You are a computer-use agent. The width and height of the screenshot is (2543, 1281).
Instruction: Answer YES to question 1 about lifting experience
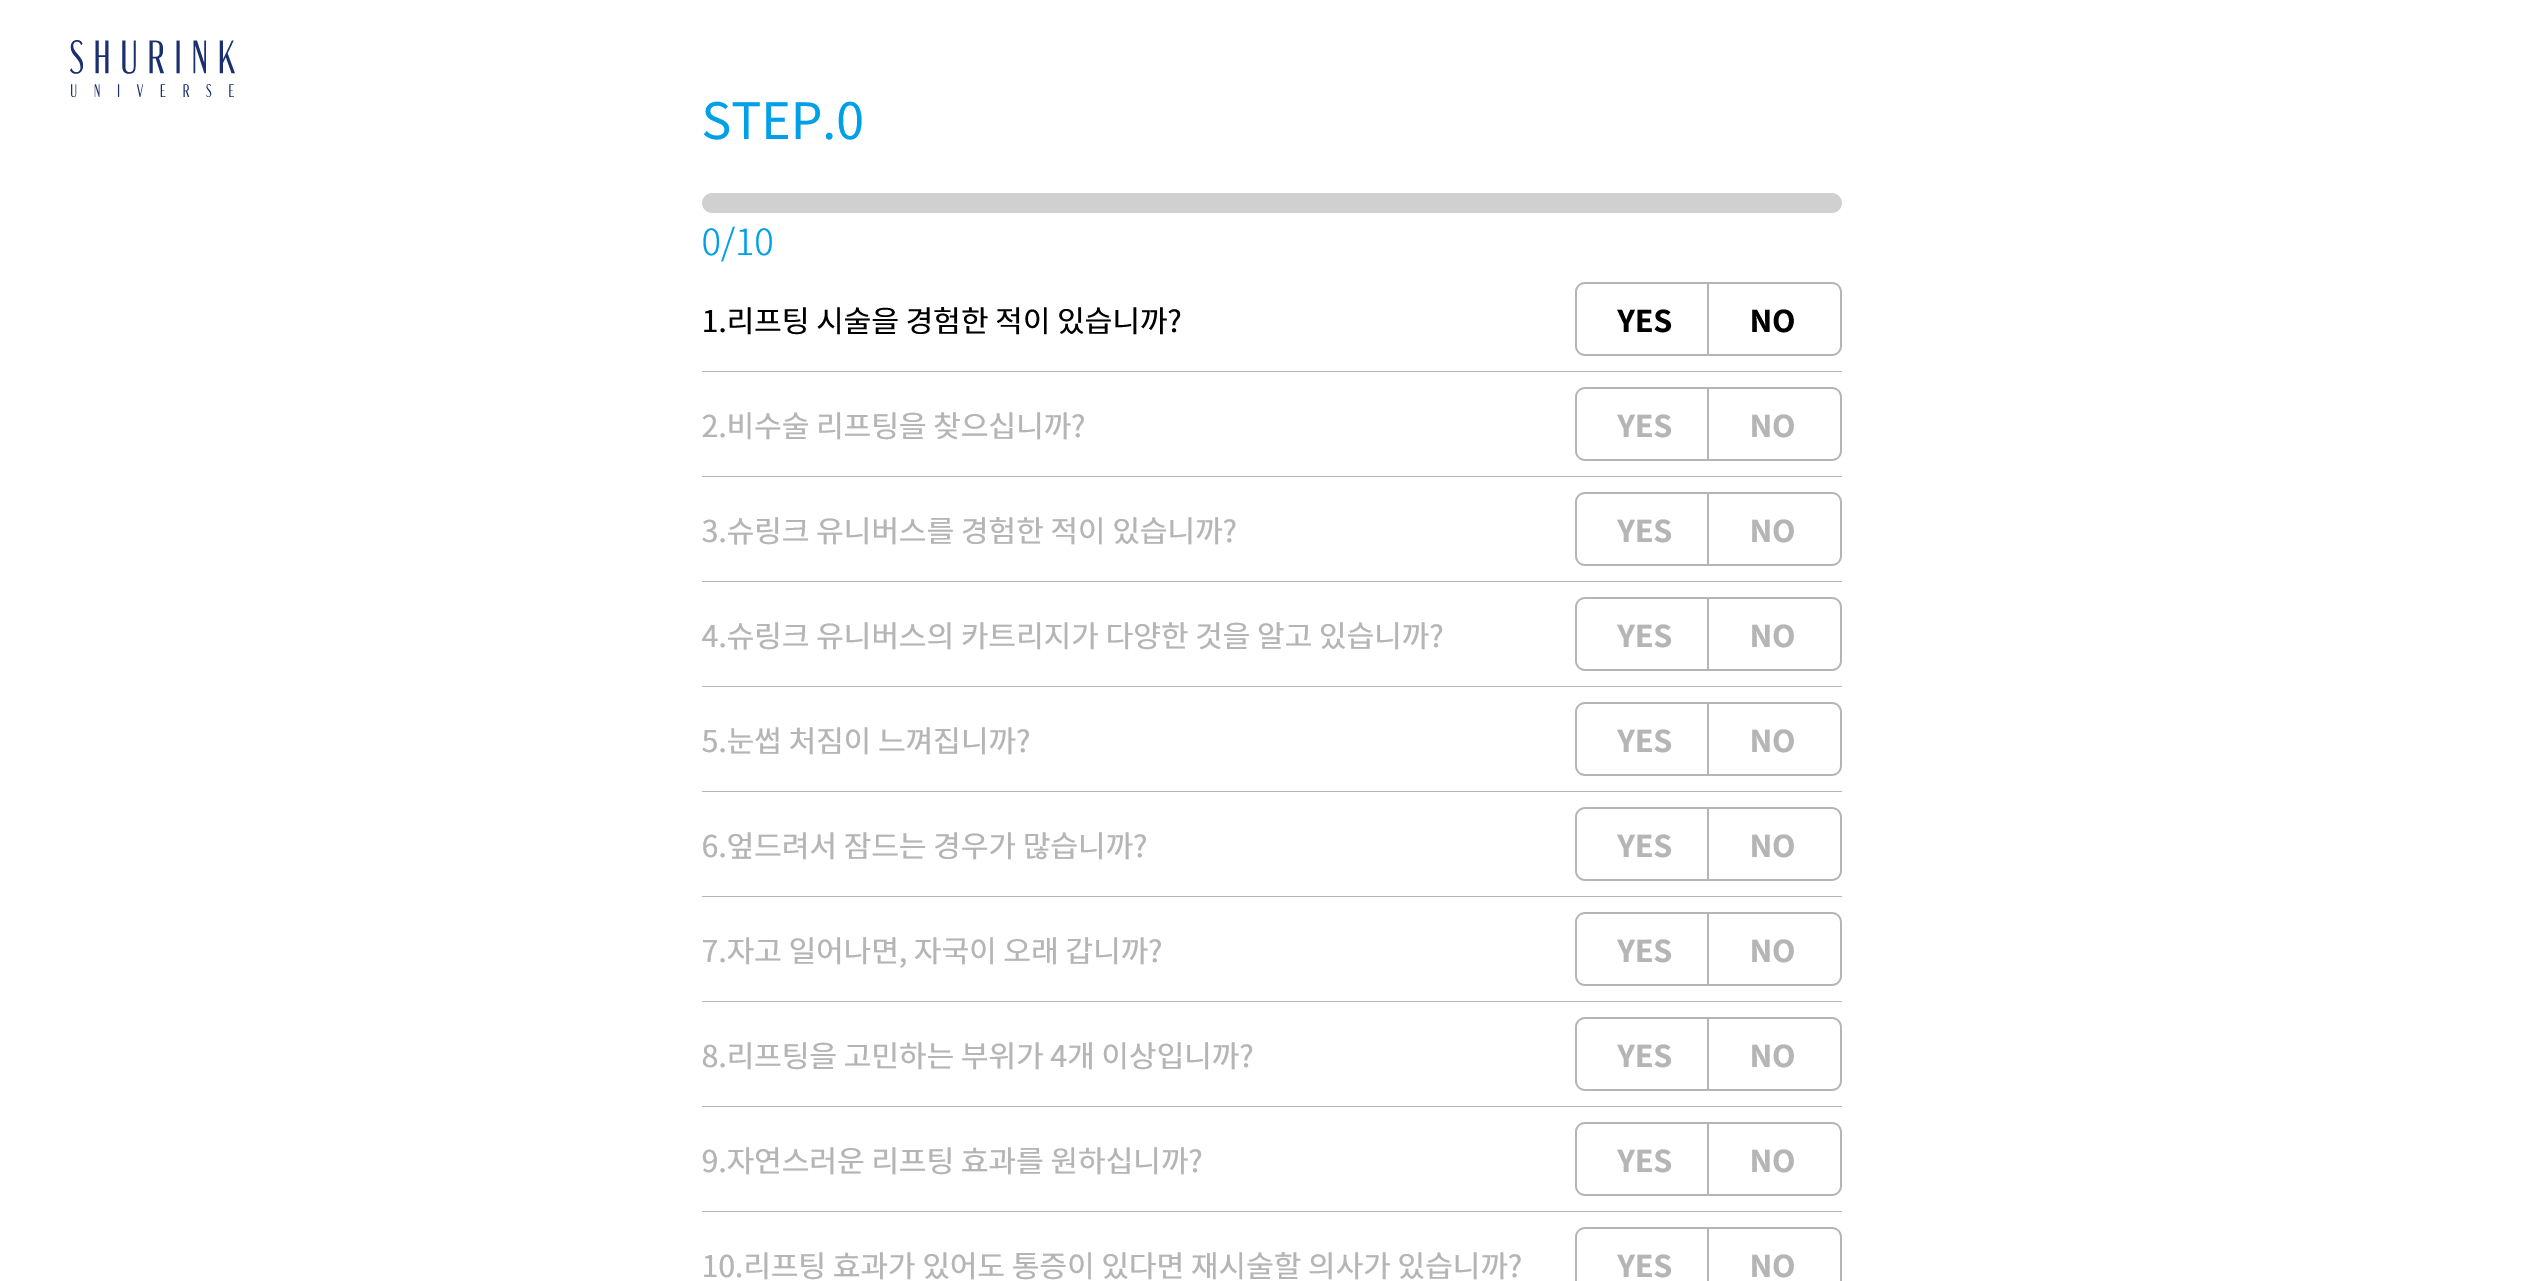coord(1642,320)
